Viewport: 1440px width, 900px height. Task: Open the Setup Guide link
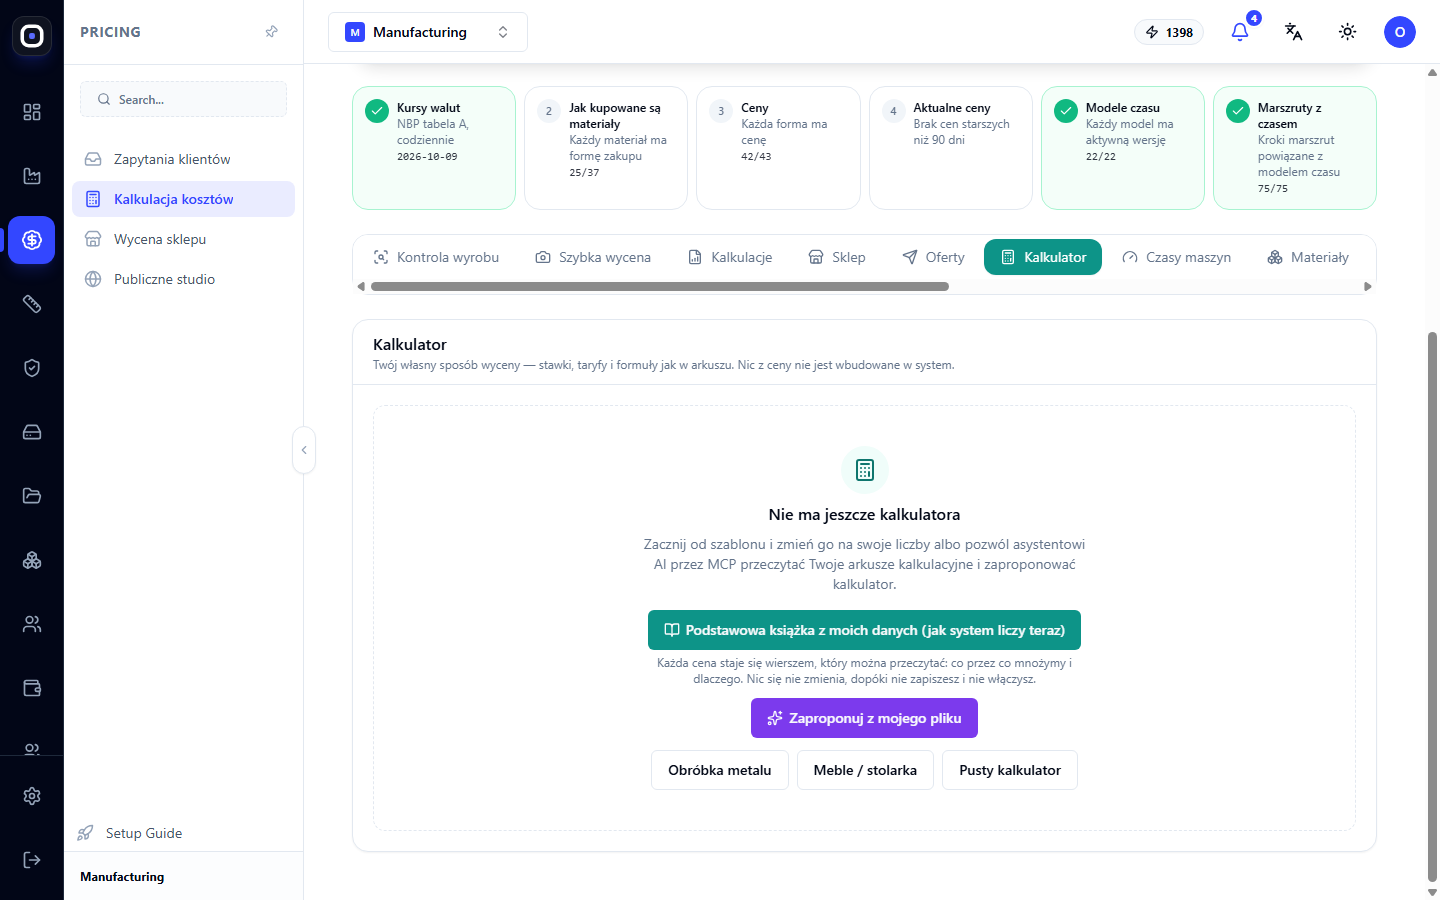point(130,833)
